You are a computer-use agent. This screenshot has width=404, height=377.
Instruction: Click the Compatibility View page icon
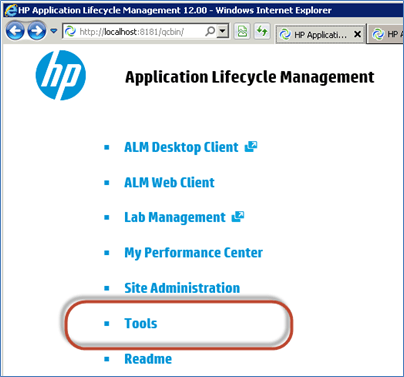pyautogui.click(x=242, y=32)
